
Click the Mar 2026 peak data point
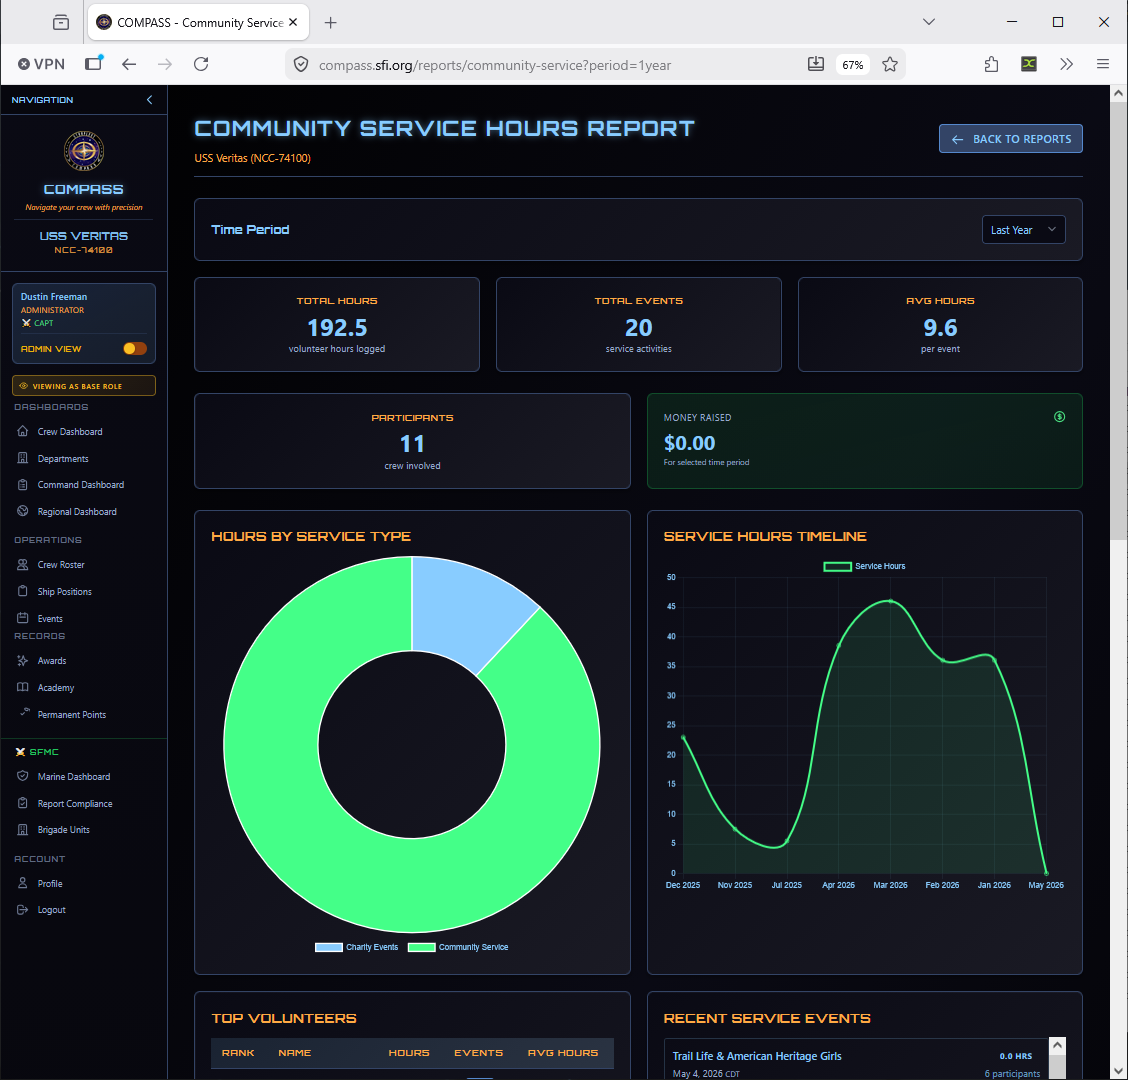(x=891, y=601)
